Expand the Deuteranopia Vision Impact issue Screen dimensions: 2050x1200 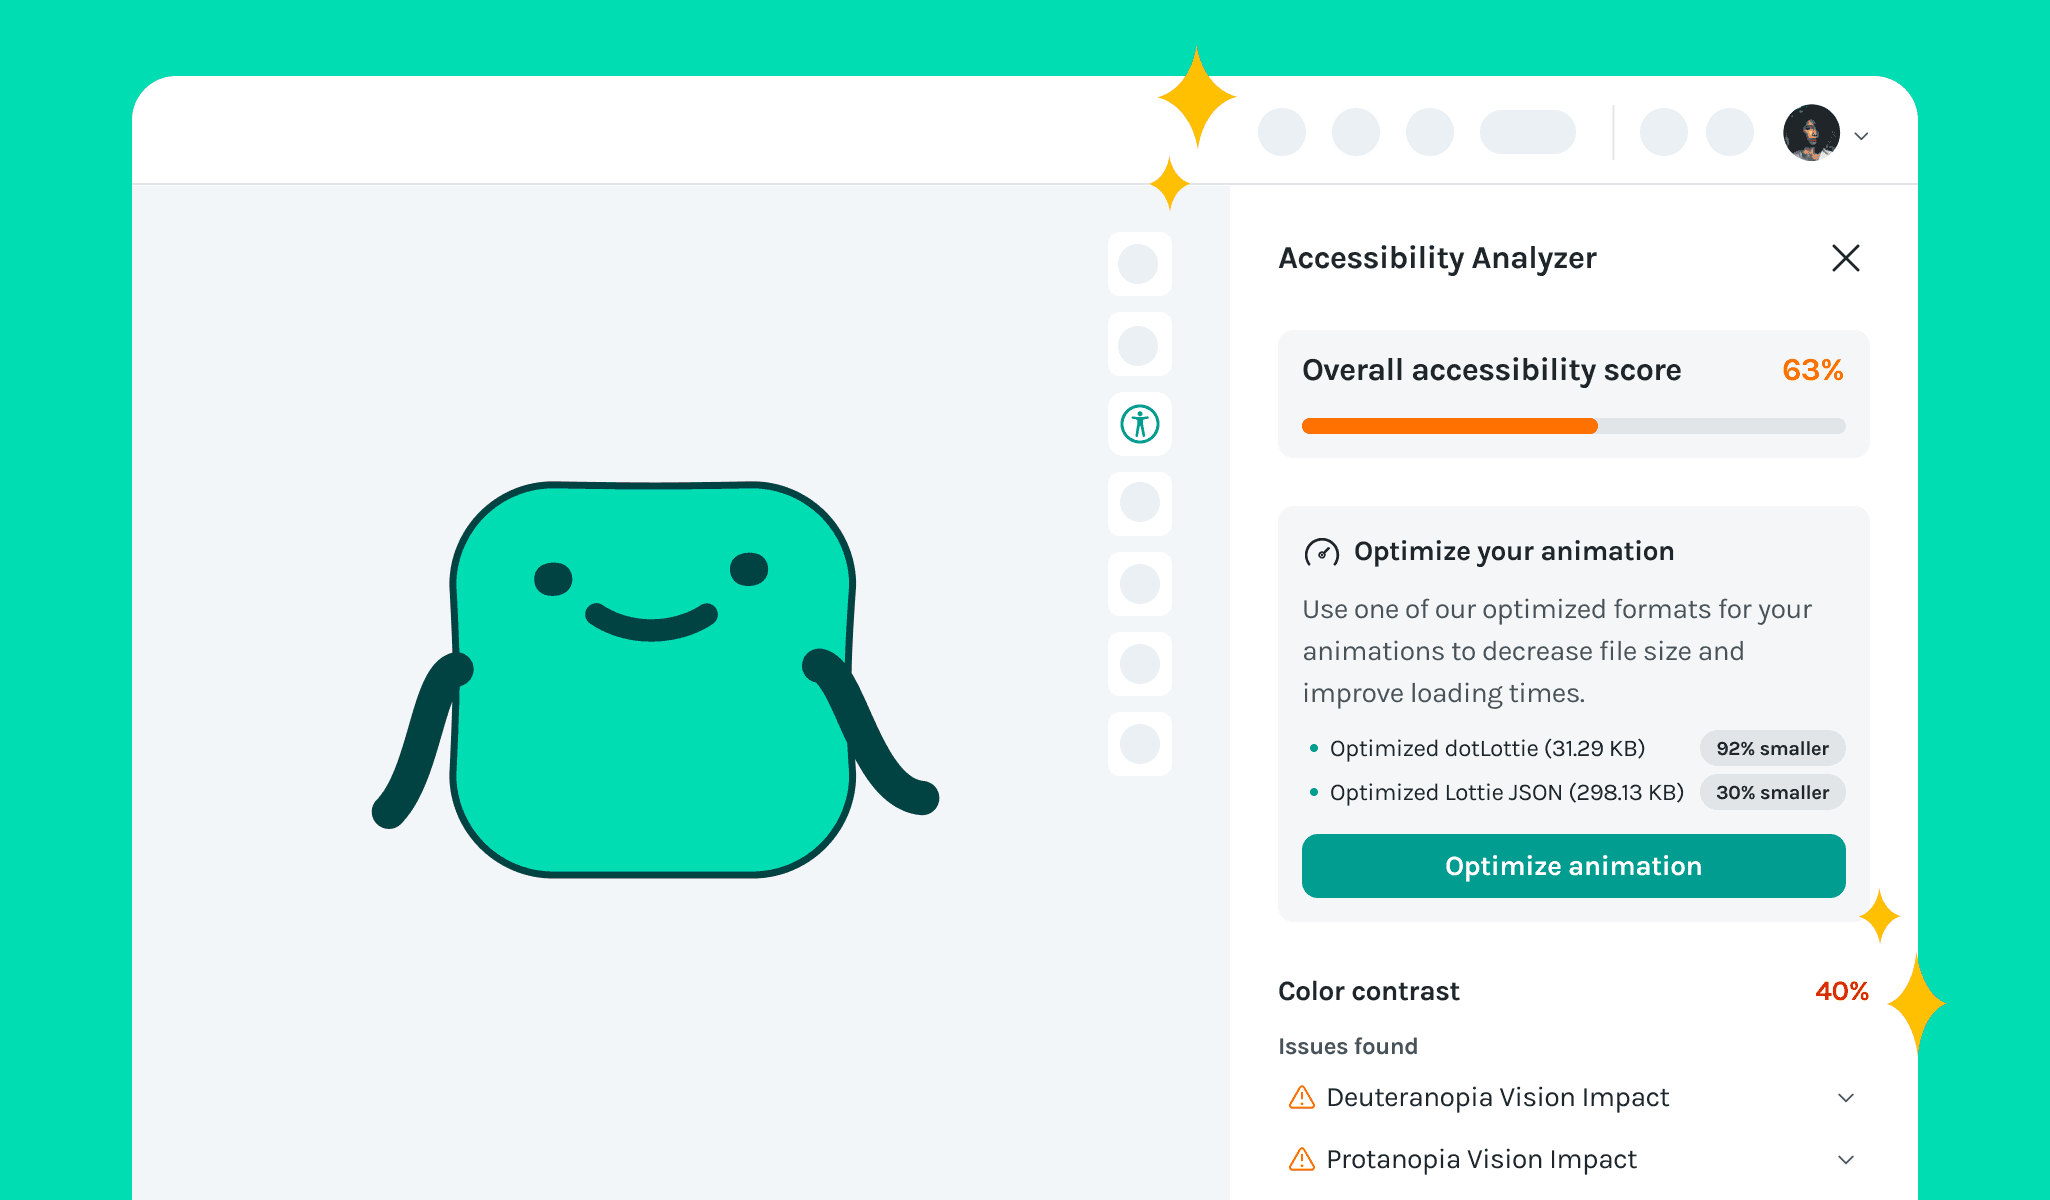tap(1845, 1098)
